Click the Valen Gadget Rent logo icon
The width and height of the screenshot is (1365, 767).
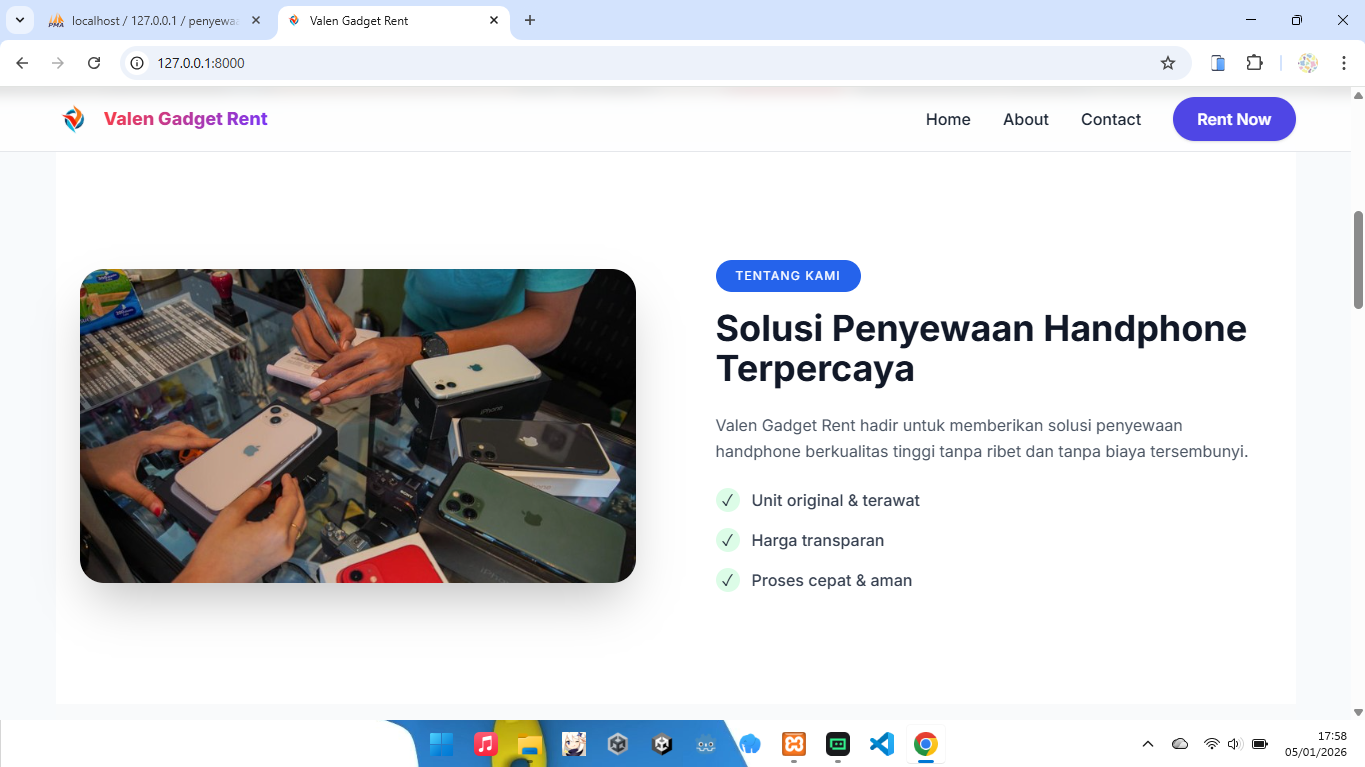(x=72, y=119)
